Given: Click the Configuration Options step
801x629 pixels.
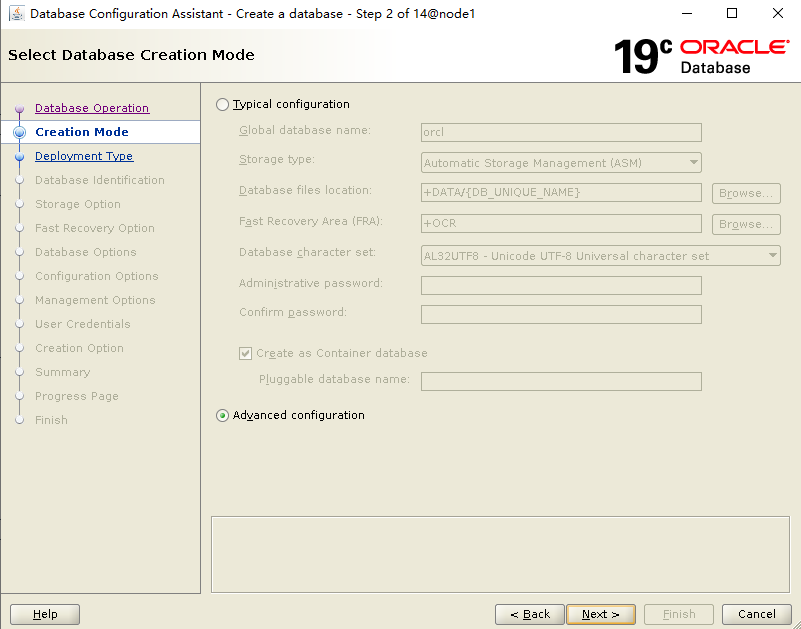Looking at the screenshot, I should pyautogui.click(x=97, y=276).
